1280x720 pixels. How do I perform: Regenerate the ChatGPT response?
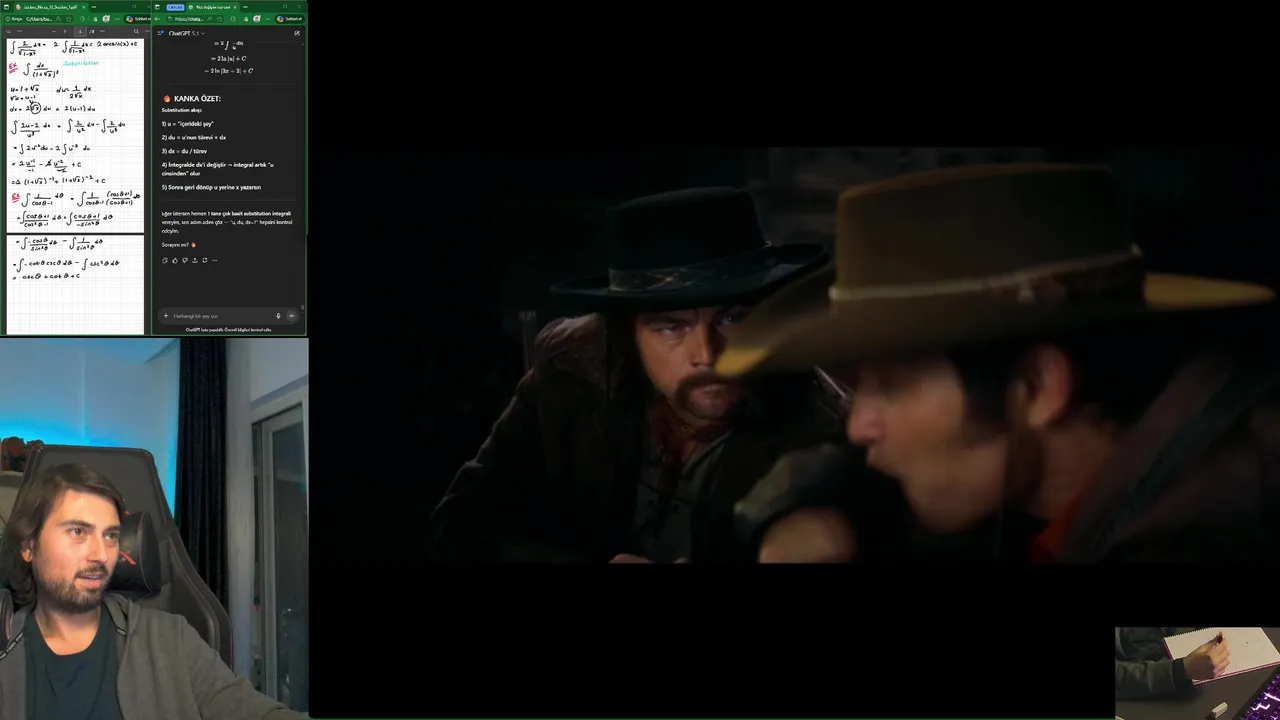coord(205,260)
